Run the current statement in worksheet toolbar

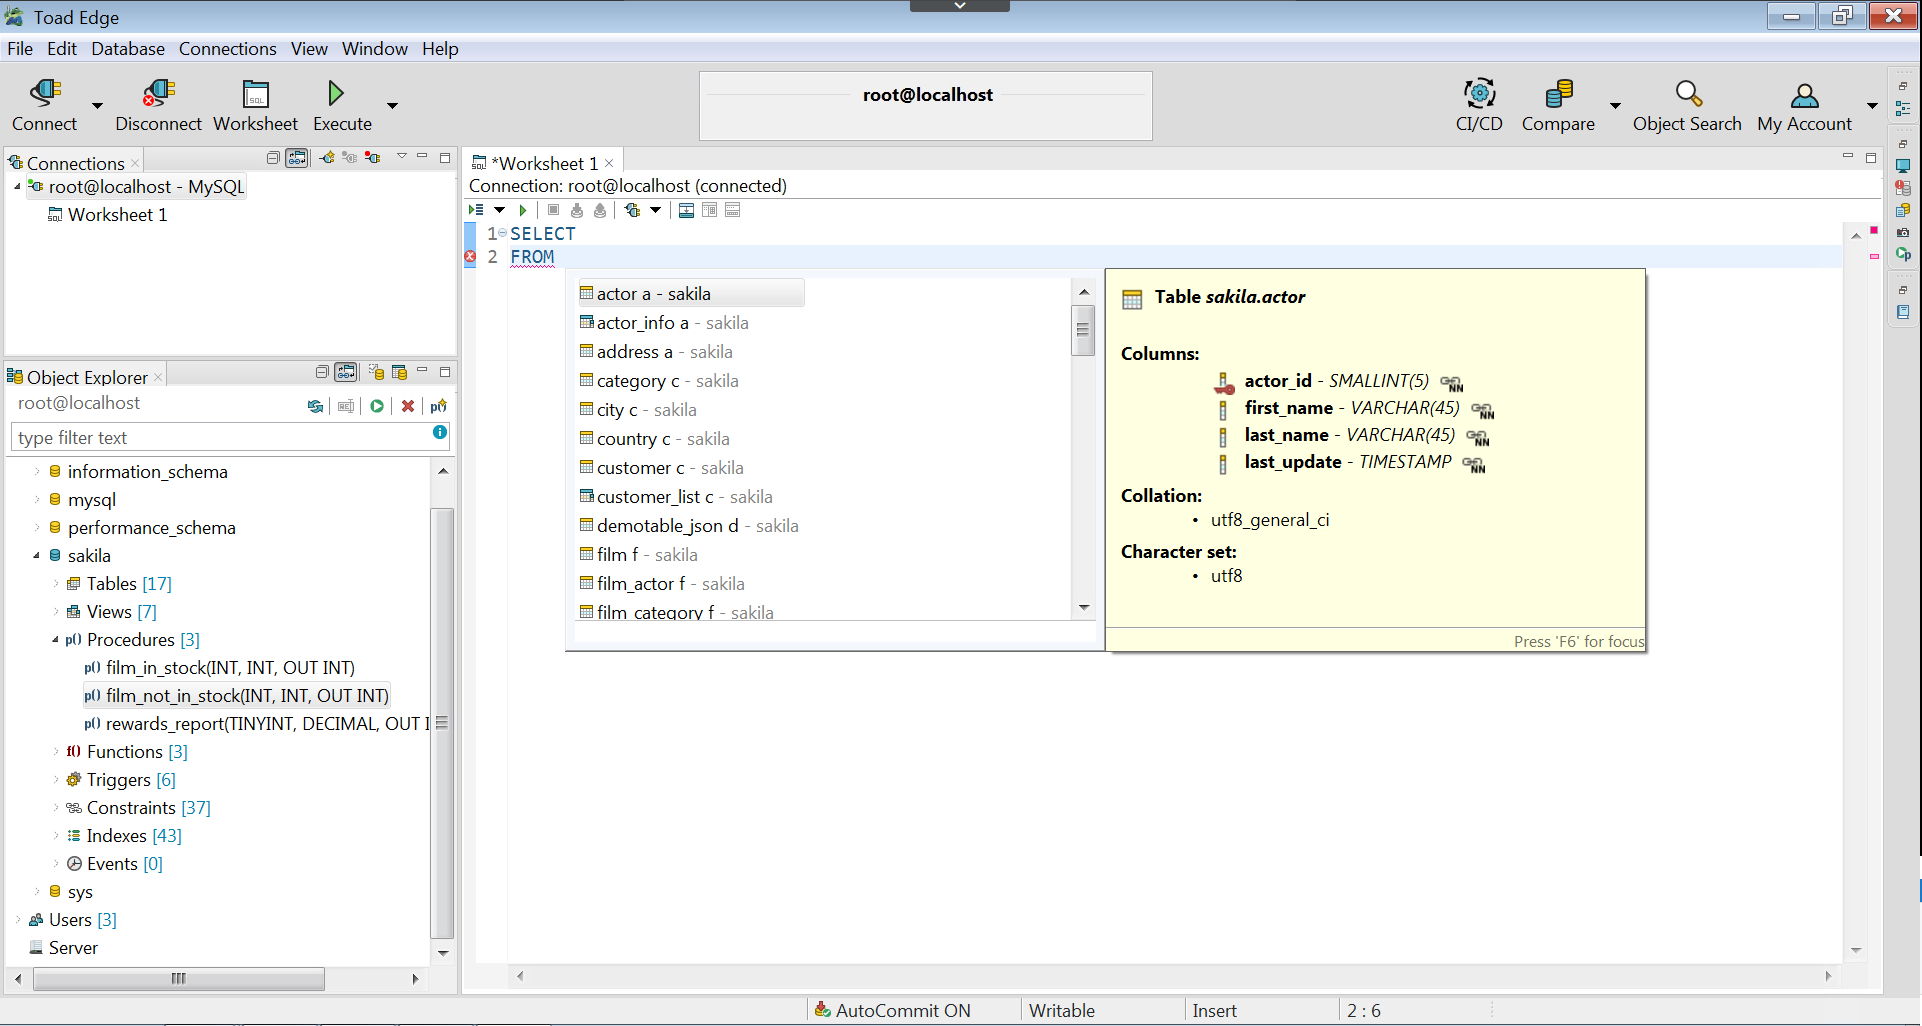[522, 210]
